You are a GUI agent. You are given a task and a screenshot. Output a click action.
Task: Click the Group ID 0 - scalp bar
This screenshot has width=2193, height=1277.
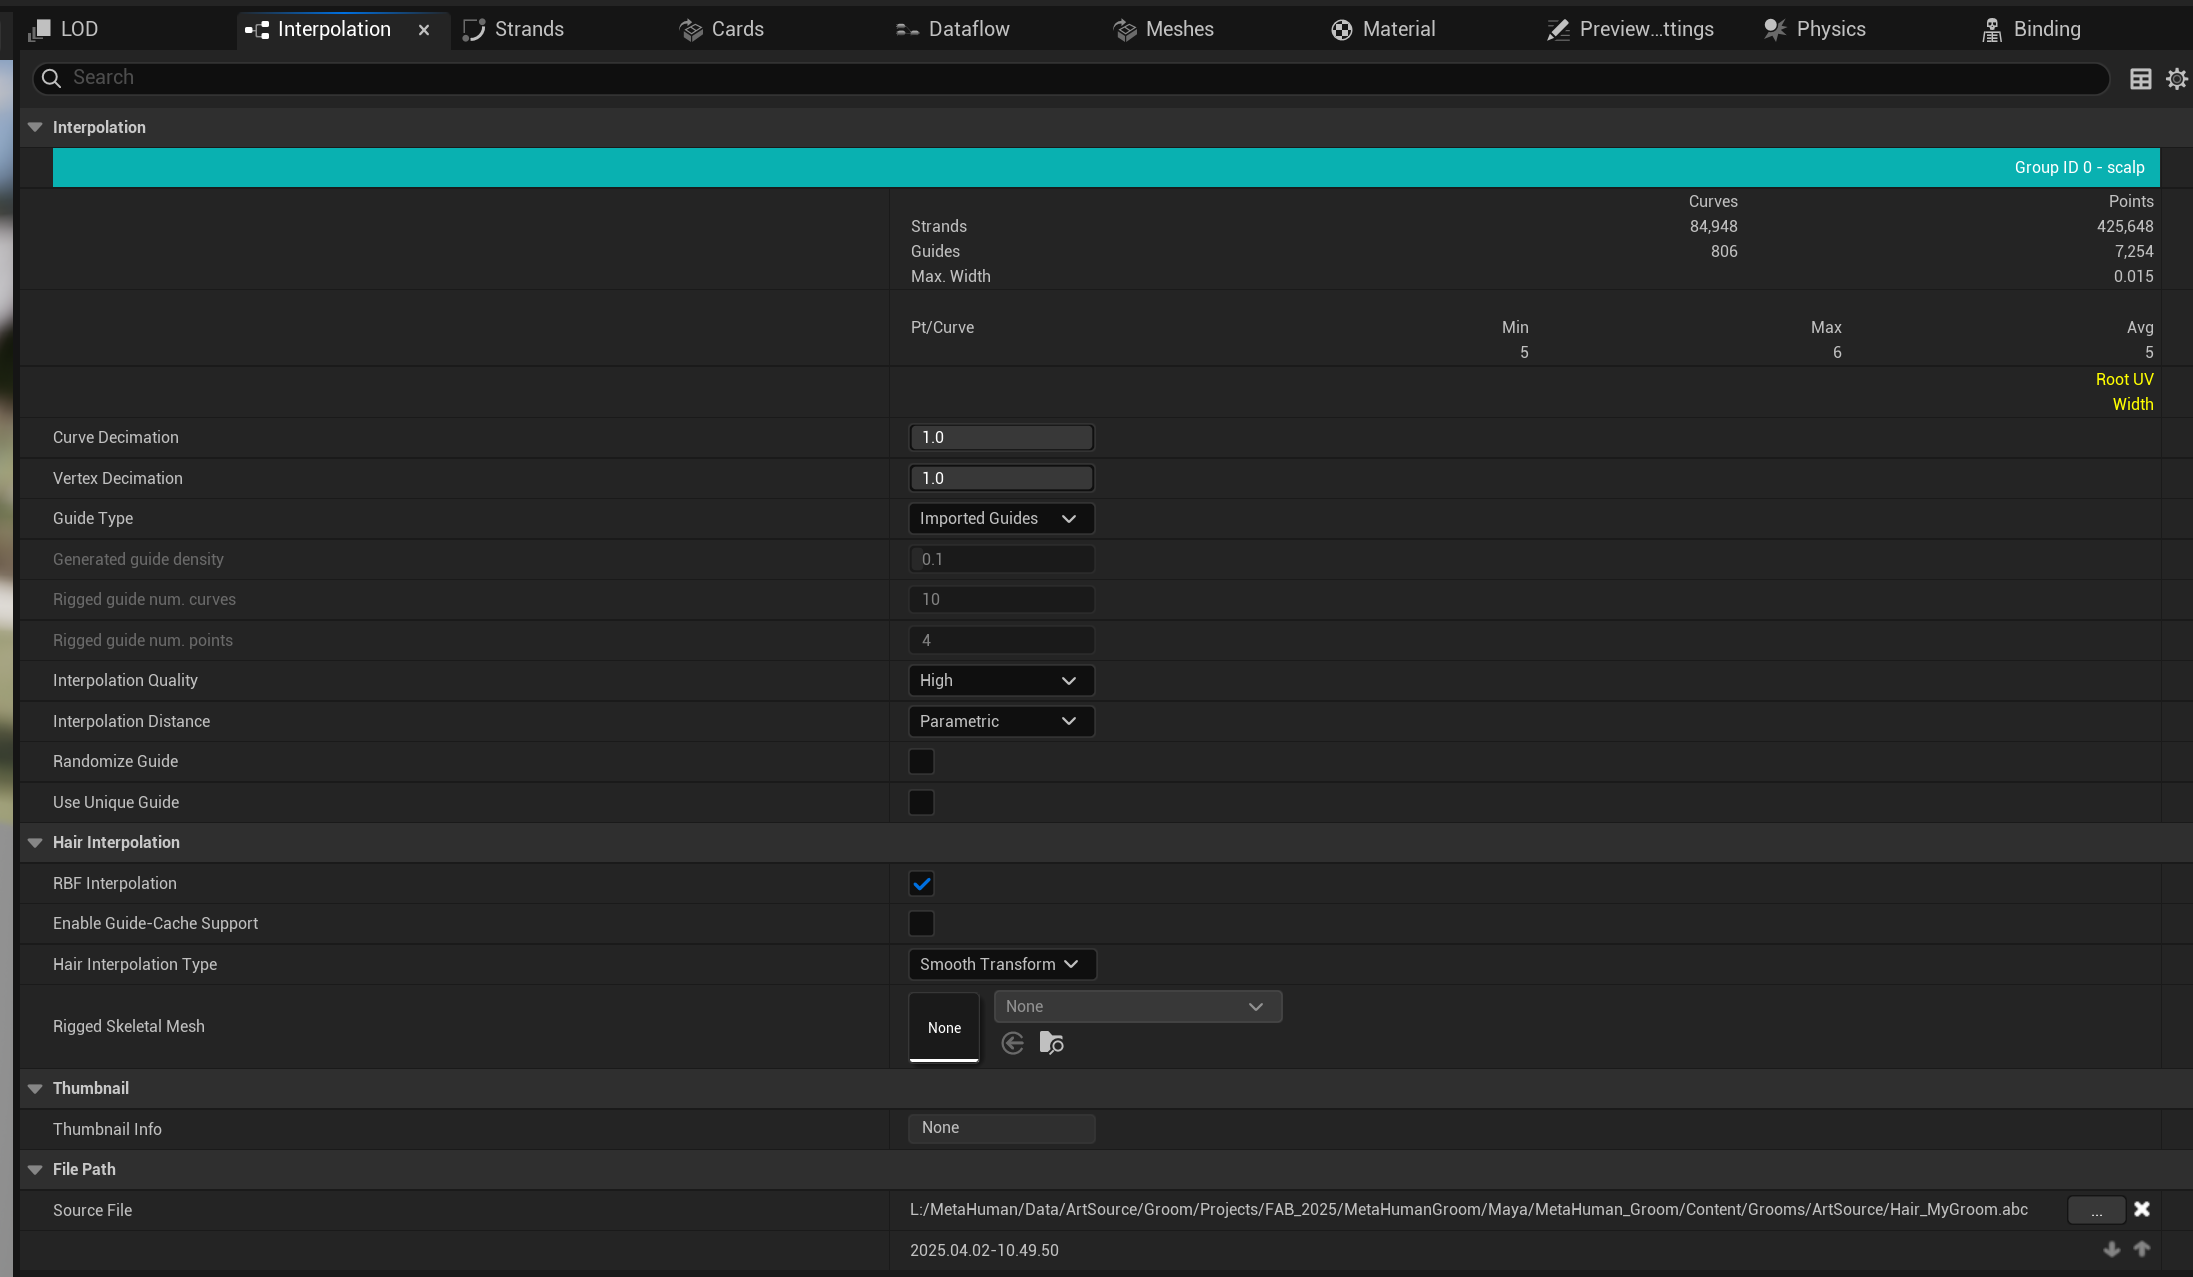(x=1106, y=167)
